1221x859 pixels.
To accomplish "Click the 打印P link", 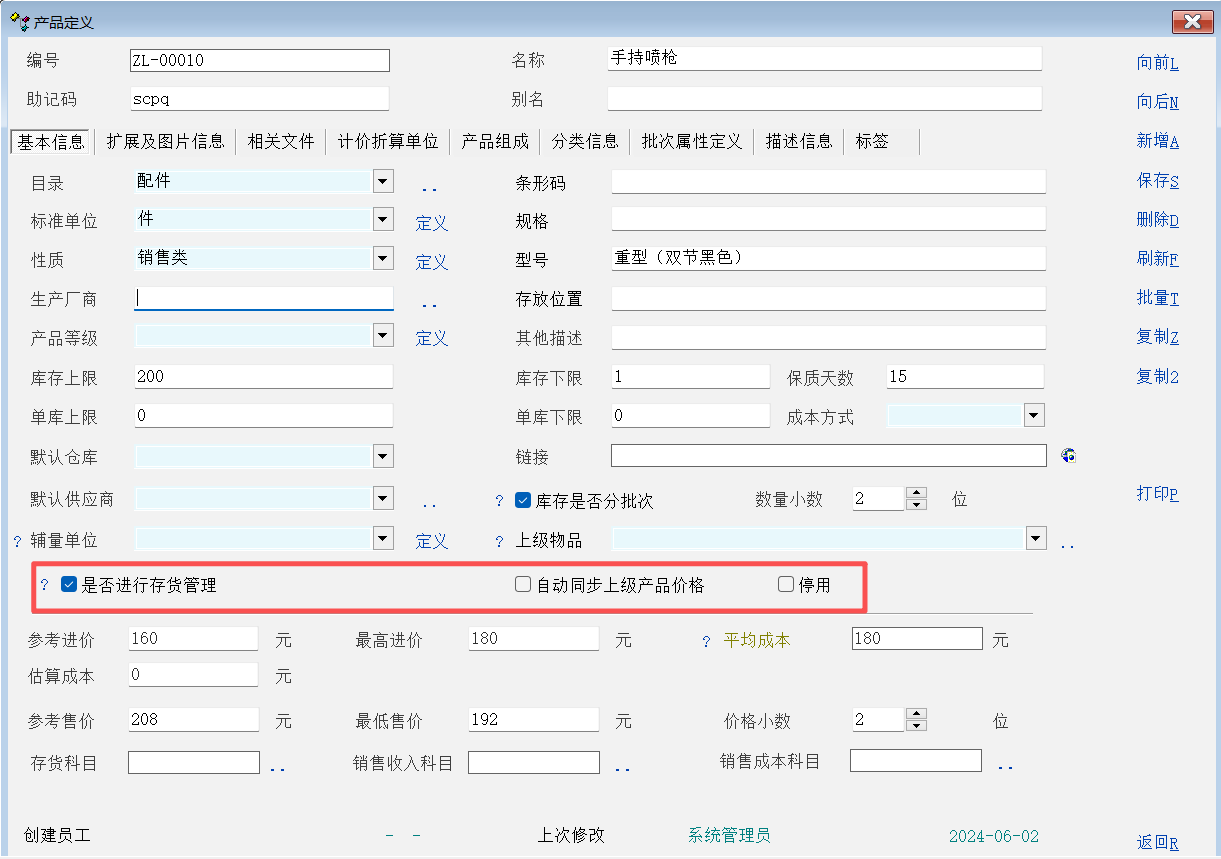I will pyautogui.click(x=1157, y=494).
